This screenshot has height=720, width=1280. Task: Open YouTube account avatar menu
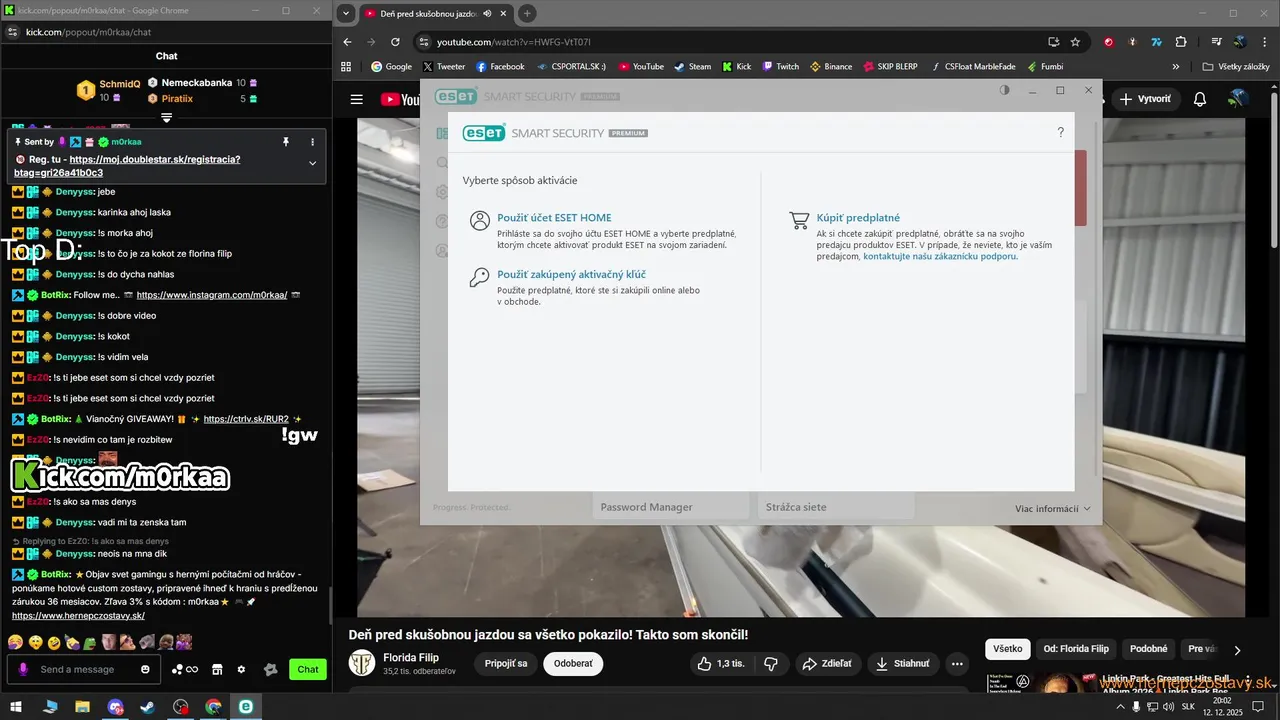(x=1239, y=99)
